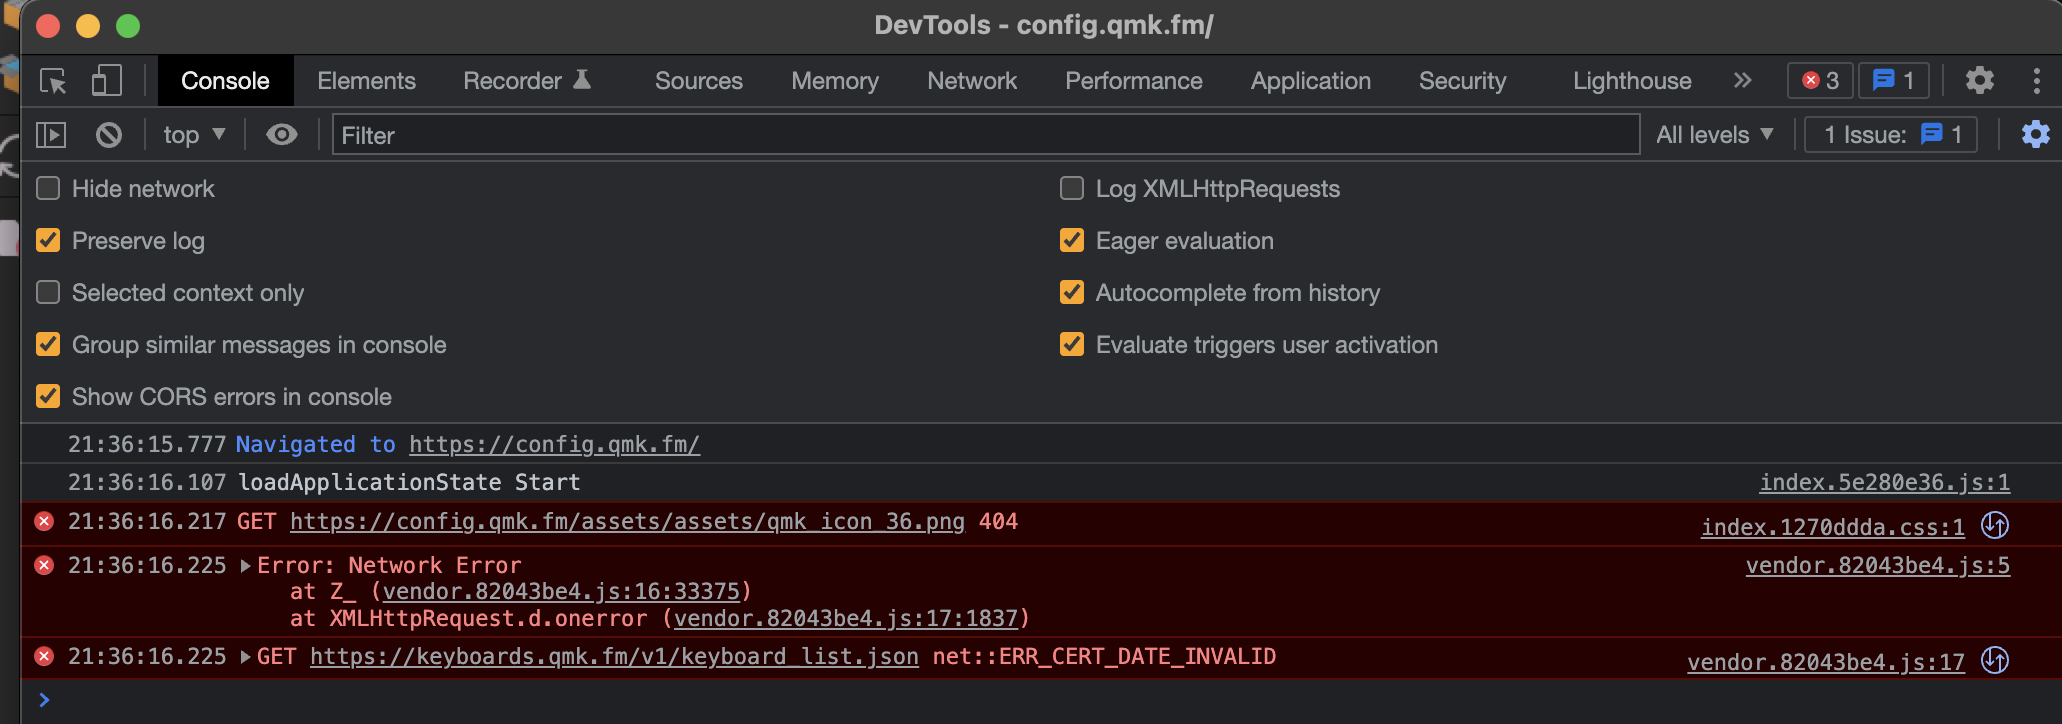Show the console sidebar panel icon

[x=50, y=135]
